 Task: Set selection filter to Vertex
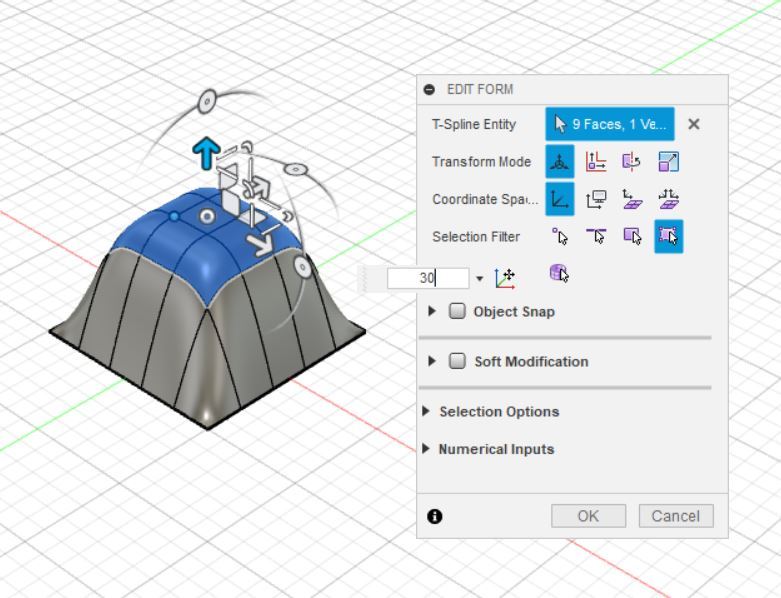(x=560, y=237)
